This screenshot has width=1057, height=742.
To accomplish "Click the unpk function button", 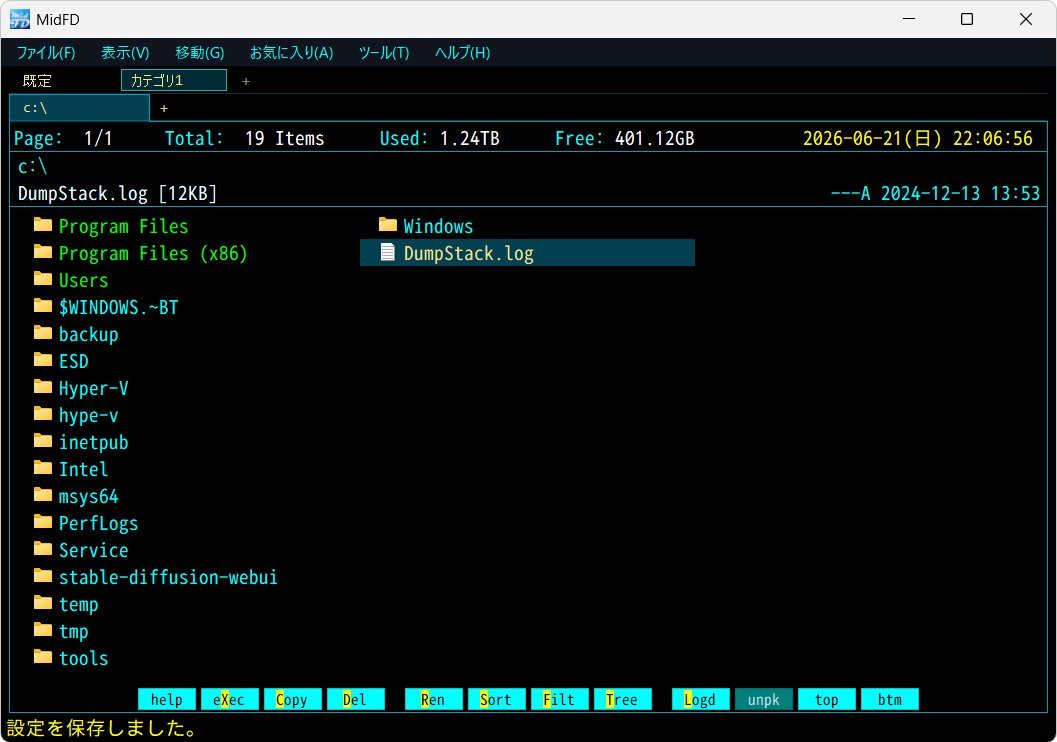I will pyautogui.click(x=764, y=700).
